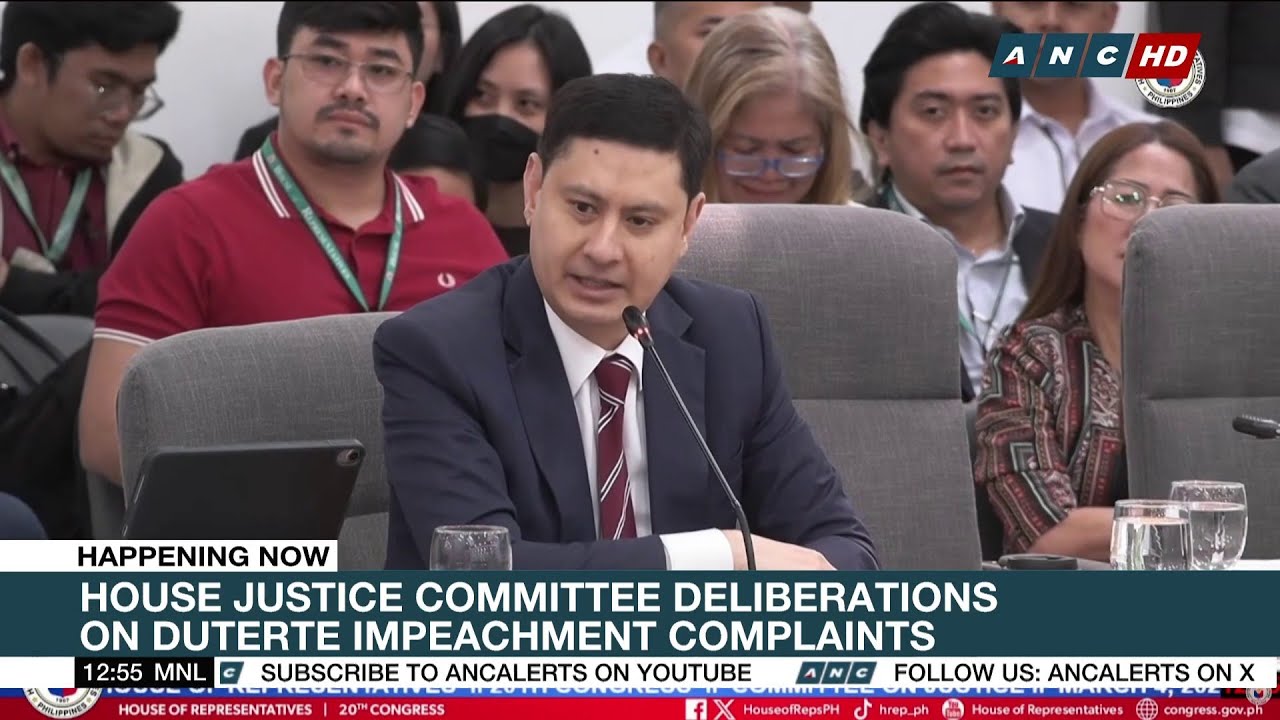Click the small ANC logo in ticker
Image resolution: width=1280 pixels, height=720 pixels.
(836, 673)
